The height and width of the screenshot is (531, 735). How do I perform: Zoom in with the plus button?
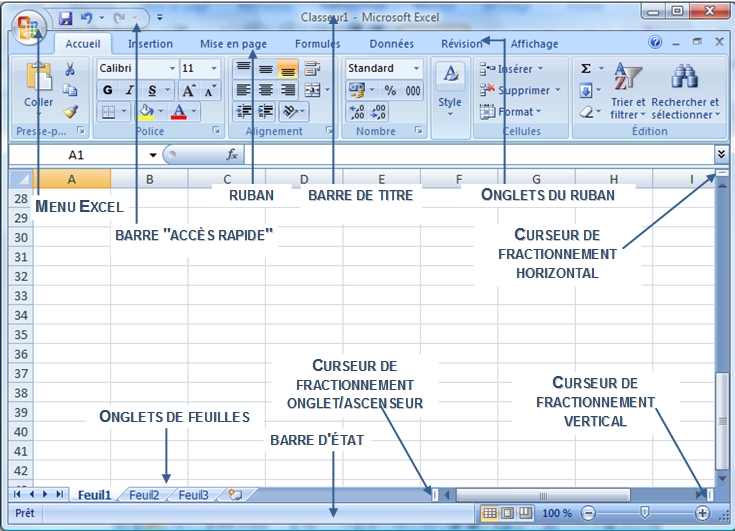pyautogui.click(x=702, y=513)
